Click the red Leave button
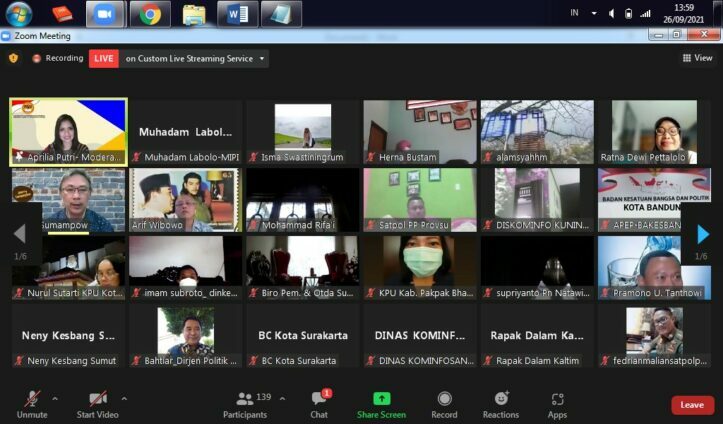 click(692, 405)
